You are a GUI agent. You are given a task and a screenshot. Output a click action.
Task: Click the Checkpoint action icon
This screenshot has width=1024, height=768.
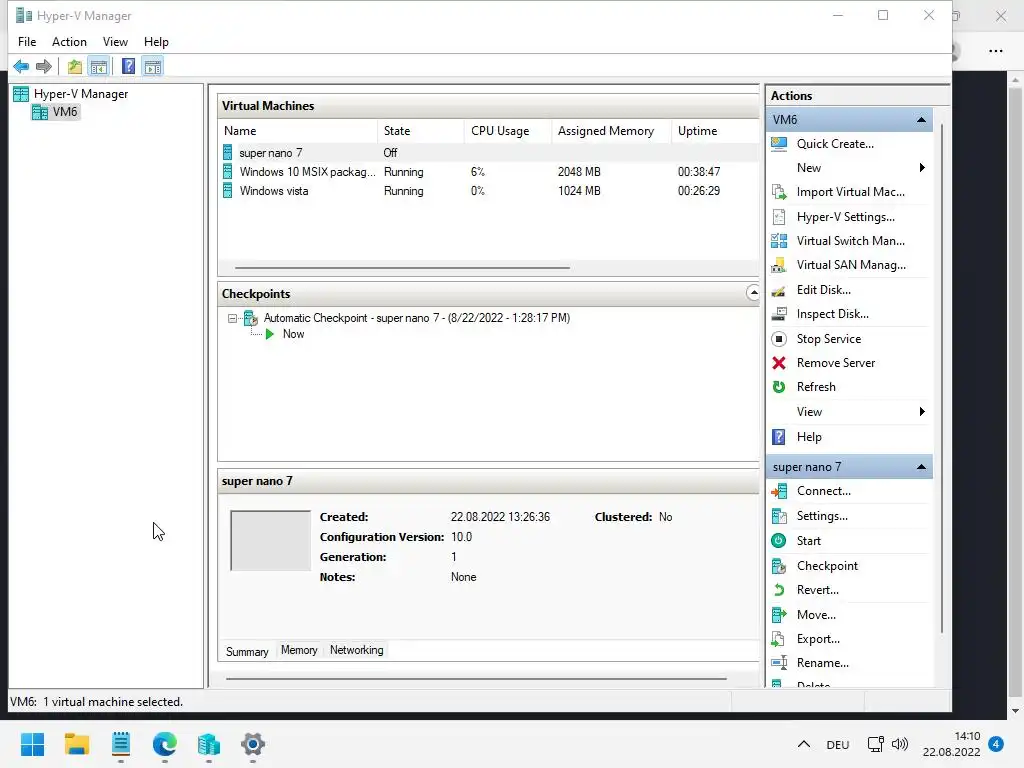point(779,566)
